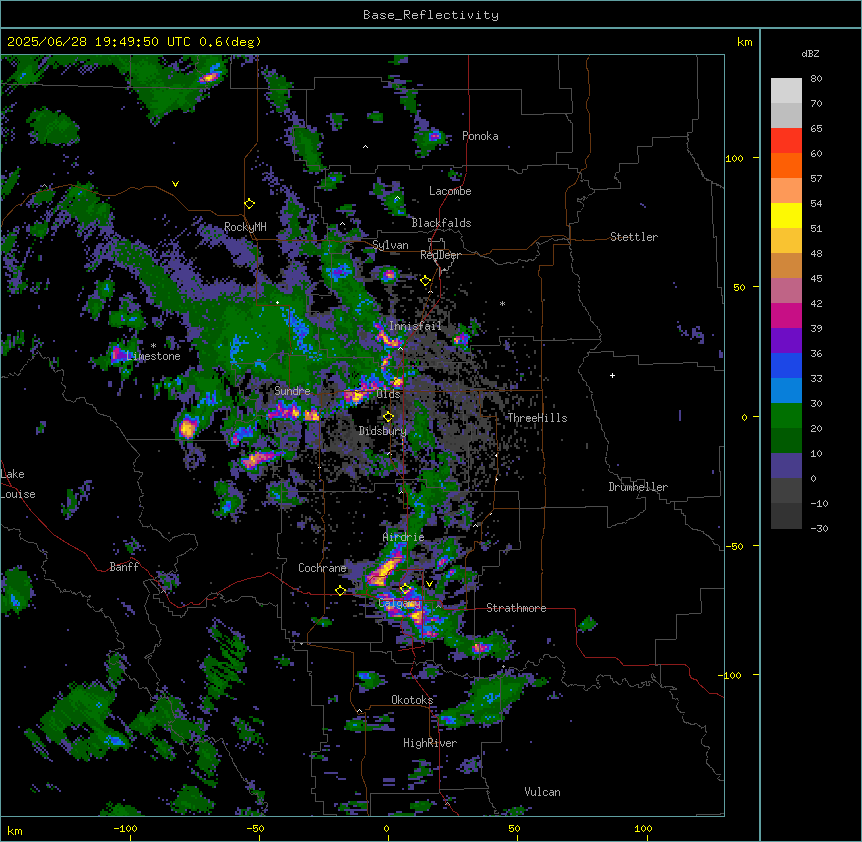Viewport: 862px width, 842px height.
Task: Pick the magenta swatch in dBZ legend
Action: (x=786, y=315)
